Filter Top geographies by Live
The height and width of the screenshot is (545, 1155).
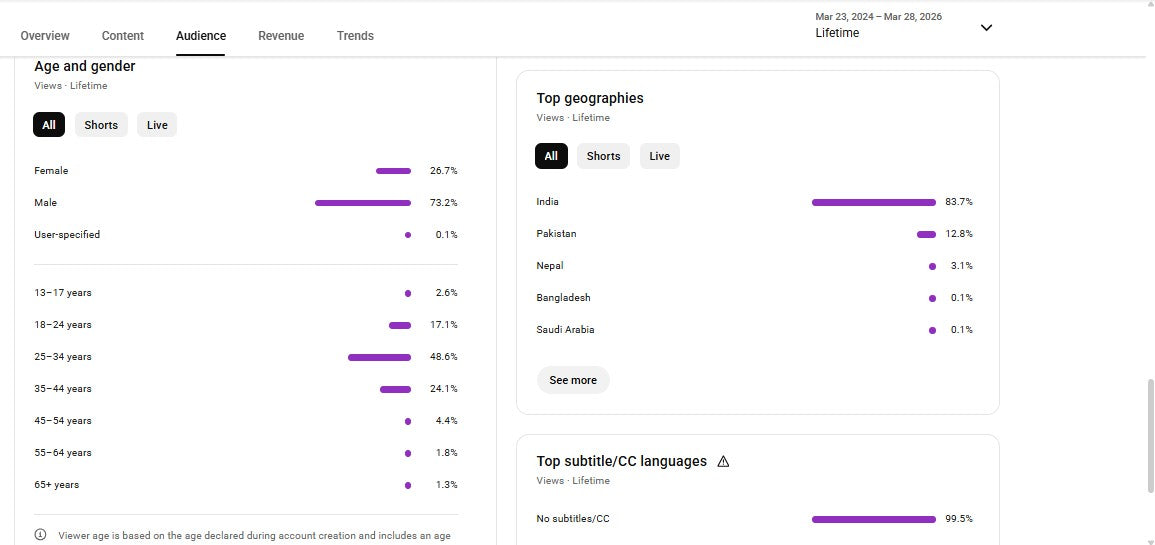click(659, 156)
